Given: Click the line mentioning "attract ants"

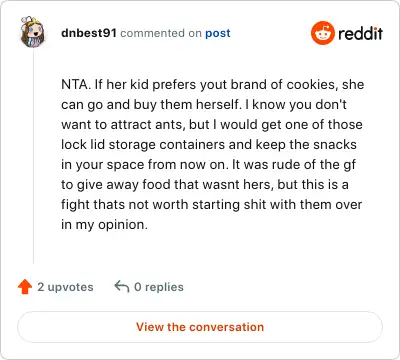Looking at the screenshot, I should tap(212, 125).
